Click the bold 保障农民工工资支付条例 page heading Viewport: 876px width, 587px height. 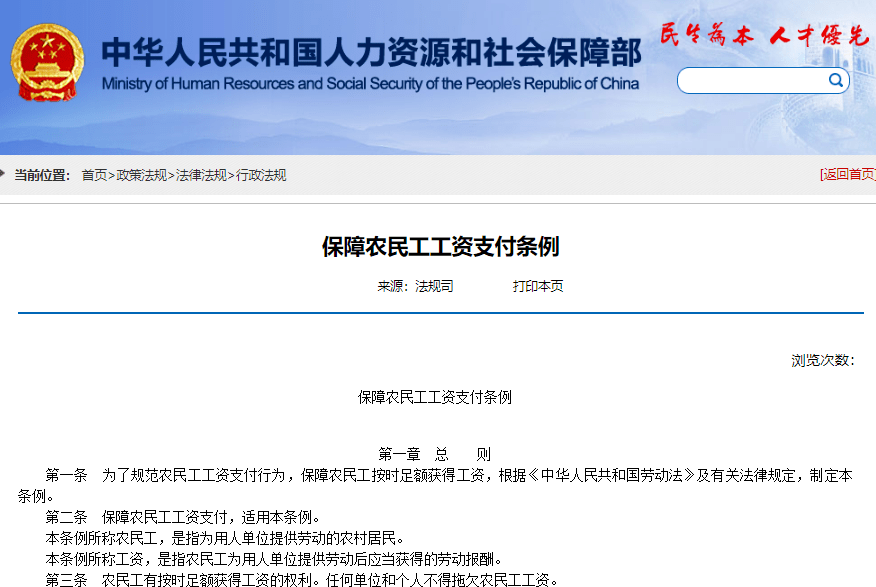440,247
